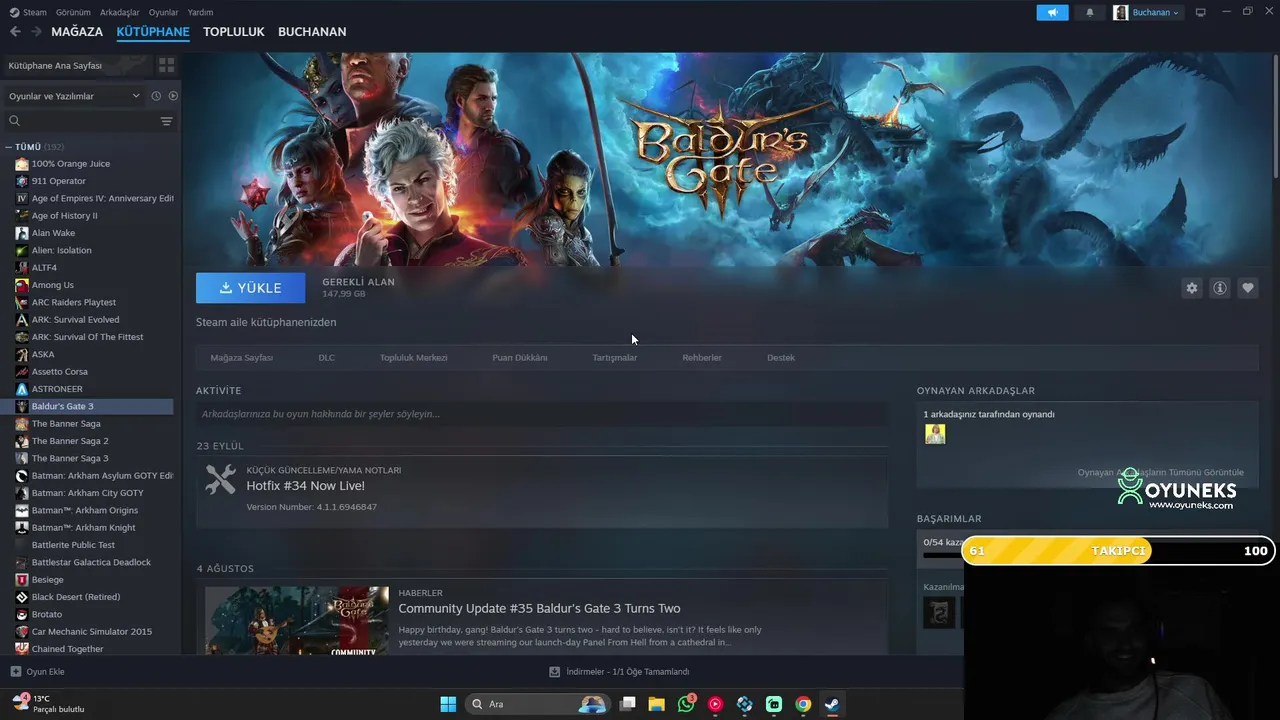Click the Black Desert (Retired) icon
Screen dimensions: 1280x720
tap(22, 597)
